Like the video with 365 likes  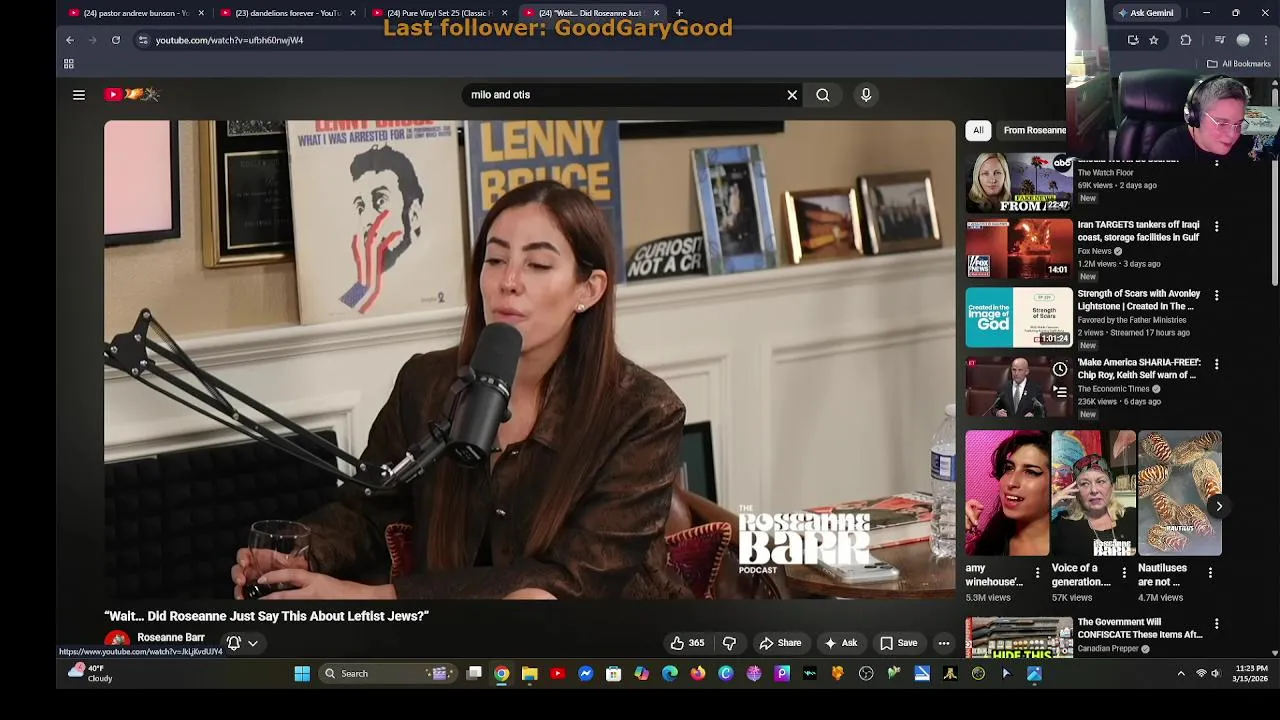click(x=688, y=643)
